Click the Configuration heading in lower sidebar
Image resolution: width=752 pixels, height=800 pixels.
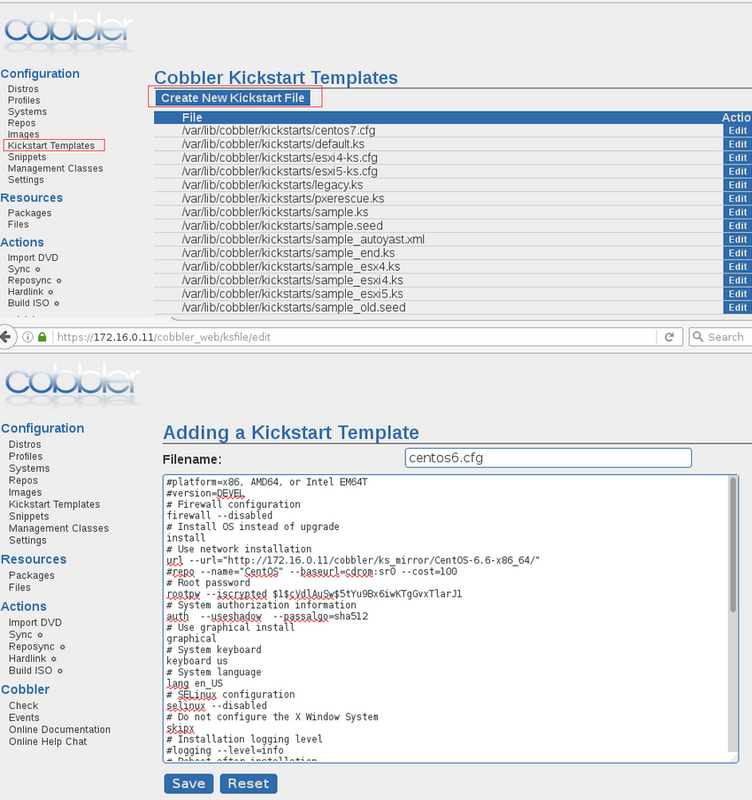click(42, 428)
